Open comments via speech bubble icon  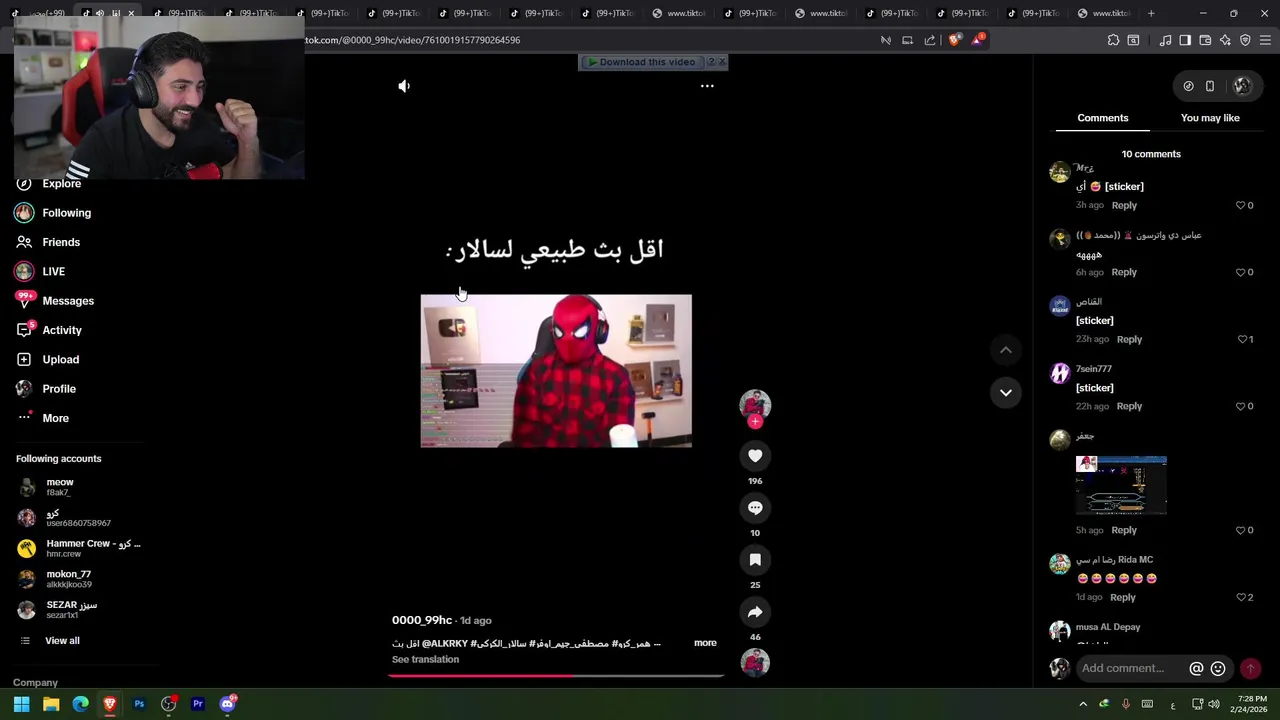click(755, 508)
